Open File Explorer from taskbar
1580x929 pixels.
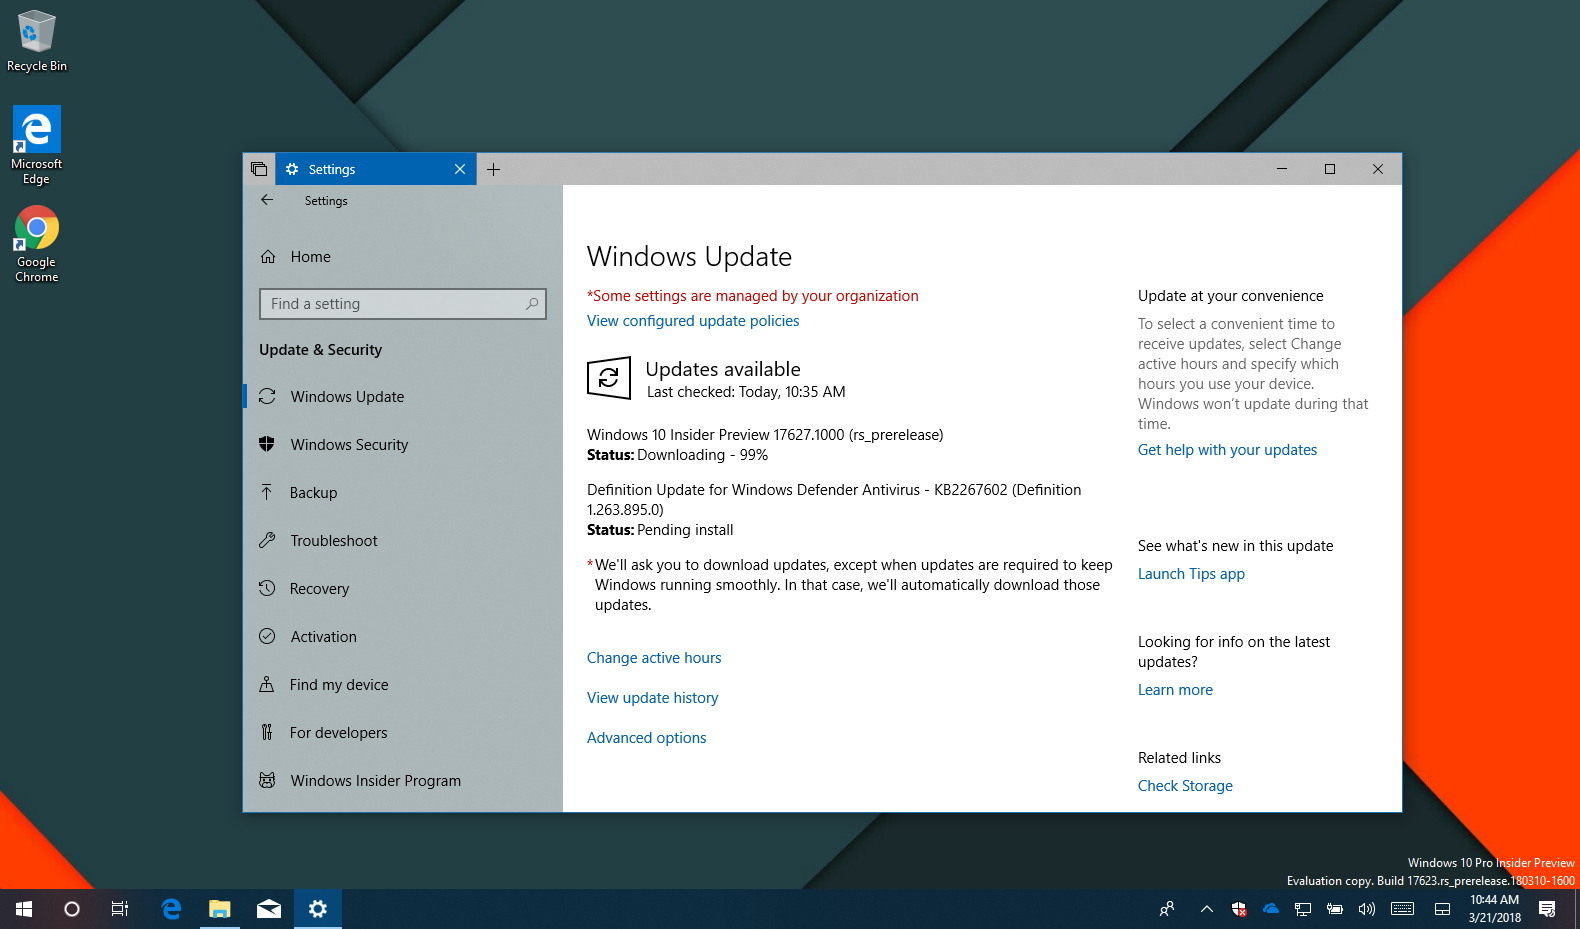coord(220,909)
